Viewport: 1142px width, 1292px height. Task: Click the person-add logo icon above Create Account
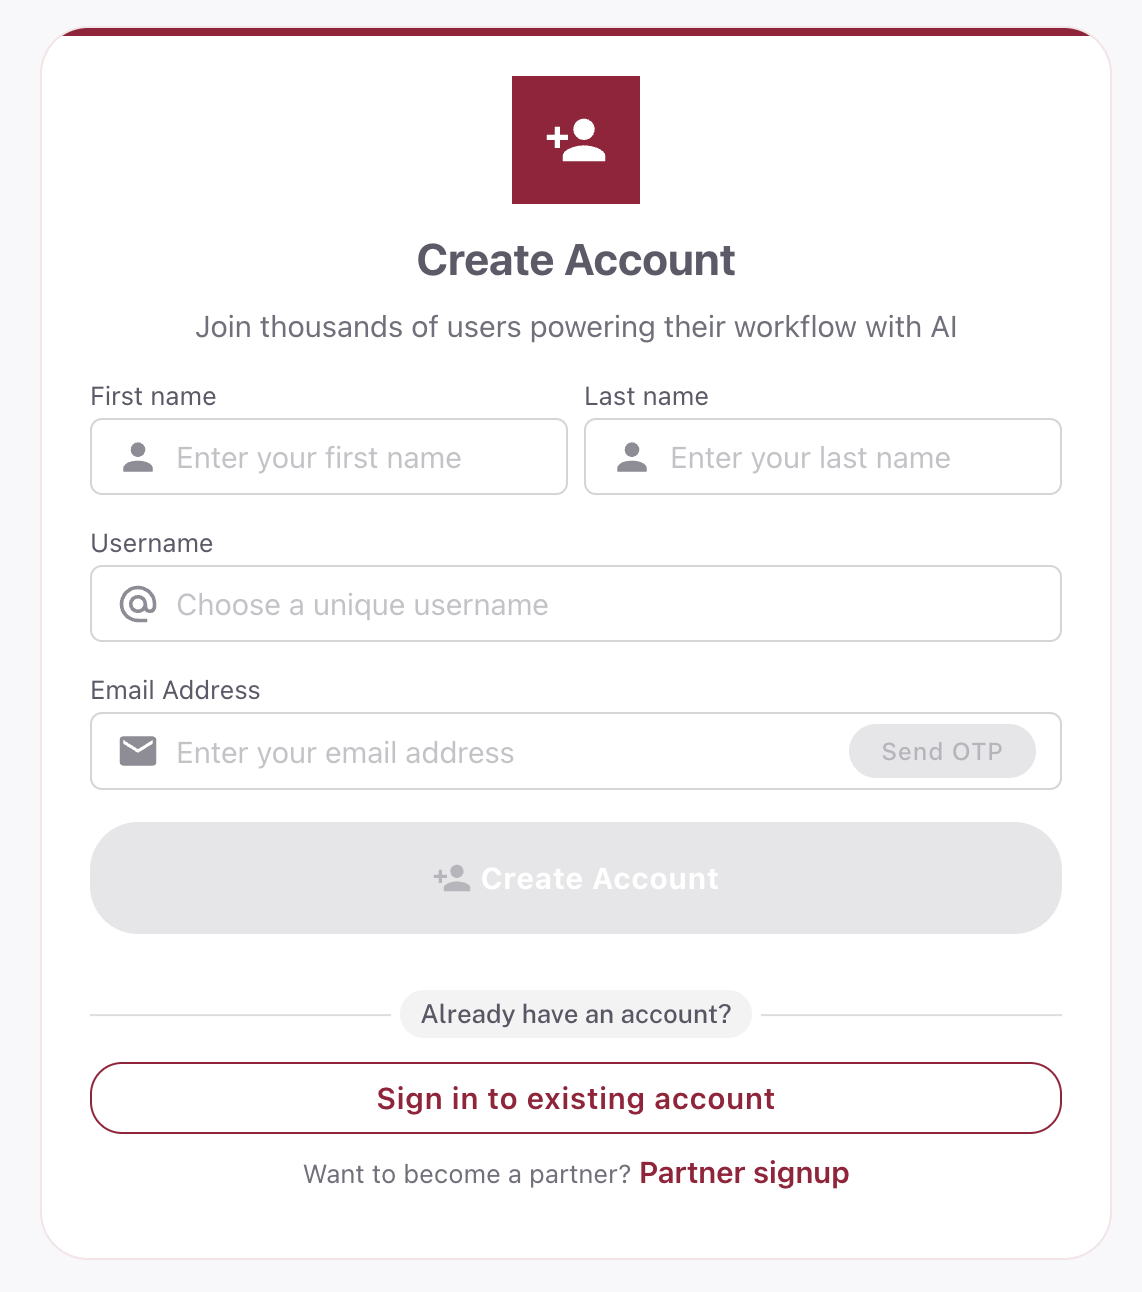(576, 140)
